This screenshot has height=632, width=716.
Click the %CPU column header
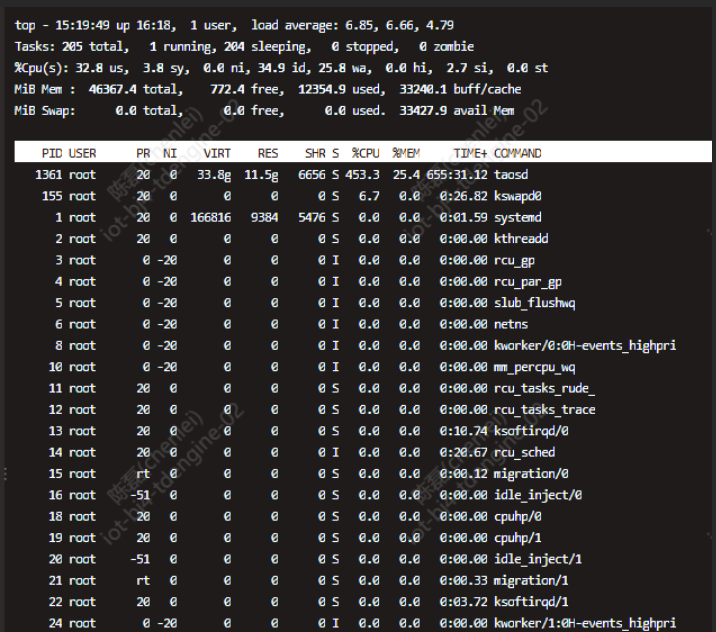[x=365, y=153]
